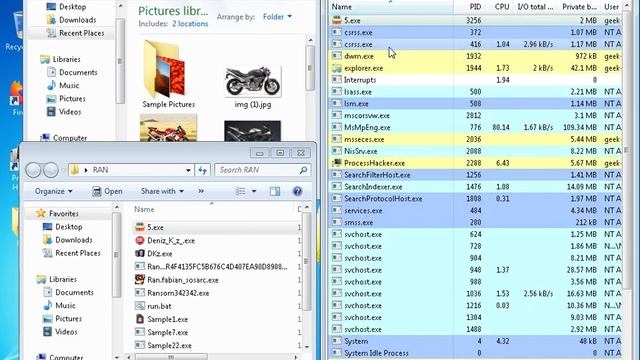Viewport: 640px width, 360px height.
Task: Select the smss.exe process row
Action: pos(475,222)
